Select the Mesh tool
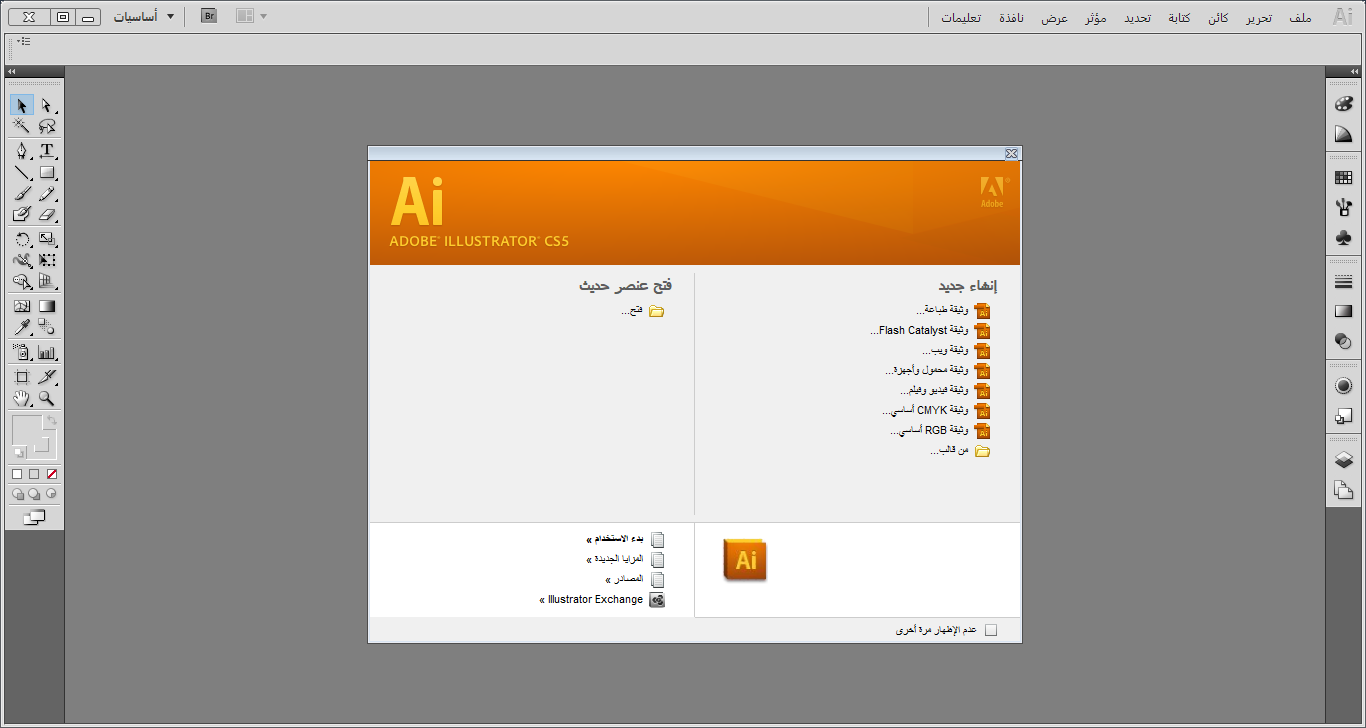Screen dimensions: 1366x728 (x=22, y=306)
